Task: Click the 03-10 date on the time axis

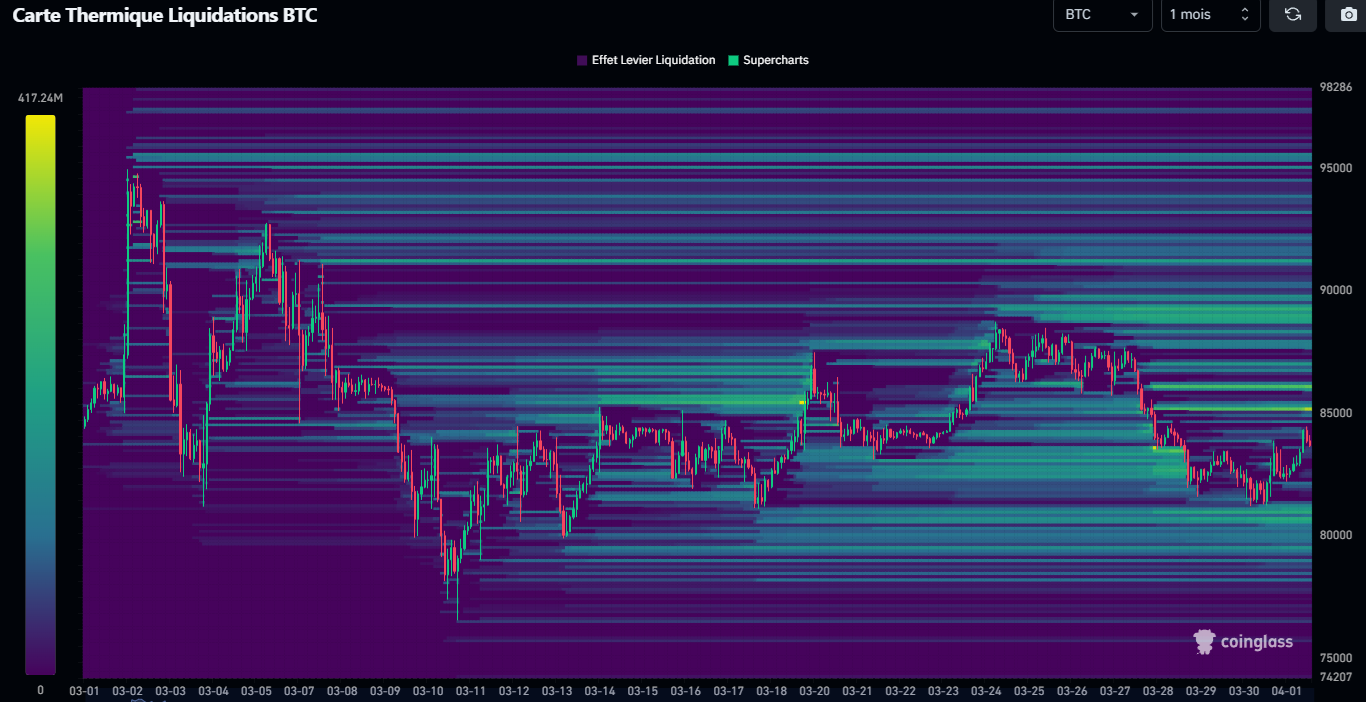Action: pos(427,691)
